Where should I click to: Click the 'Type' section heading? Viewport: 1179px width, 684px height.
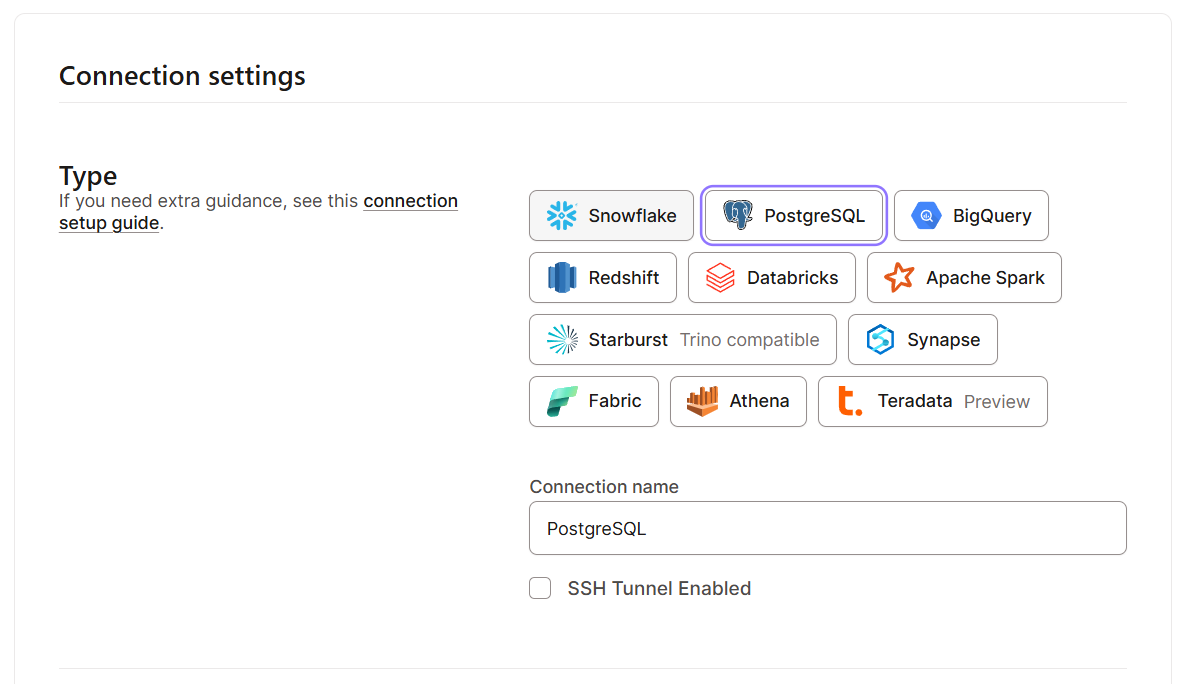(88, 176)
